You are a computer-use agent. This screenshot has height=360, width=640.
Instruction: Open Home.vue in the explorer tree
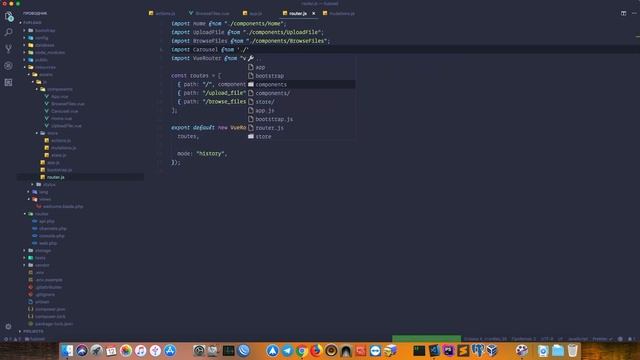(x=62, y=119)
